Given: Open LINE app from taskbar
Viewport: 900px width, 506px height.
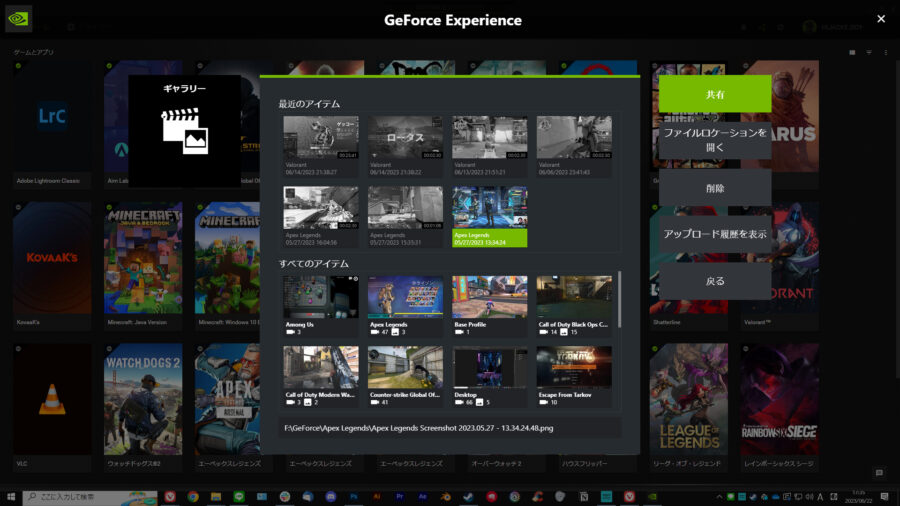Looking at the screenshot, I should 239,497.
